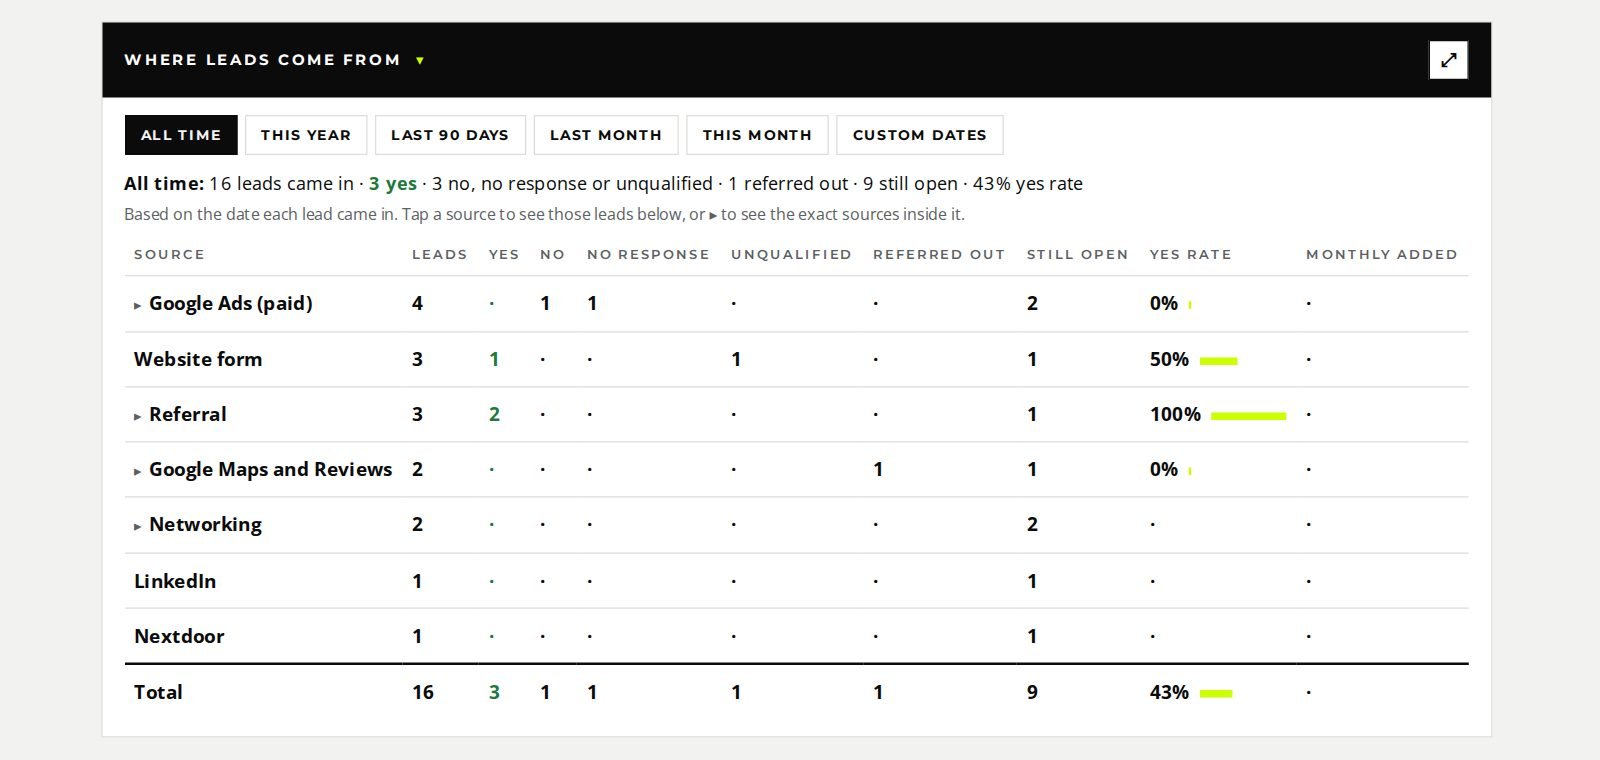Click the Leads count 4 for Google Ads
The width and height of the screenshot is (1600, 760).
click(417, 303)
